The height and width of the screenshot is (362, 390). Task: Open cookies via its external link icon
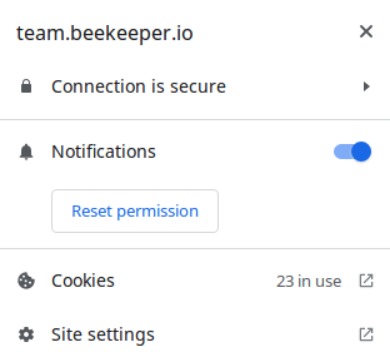pyautogui.click(x=366, y=281)
